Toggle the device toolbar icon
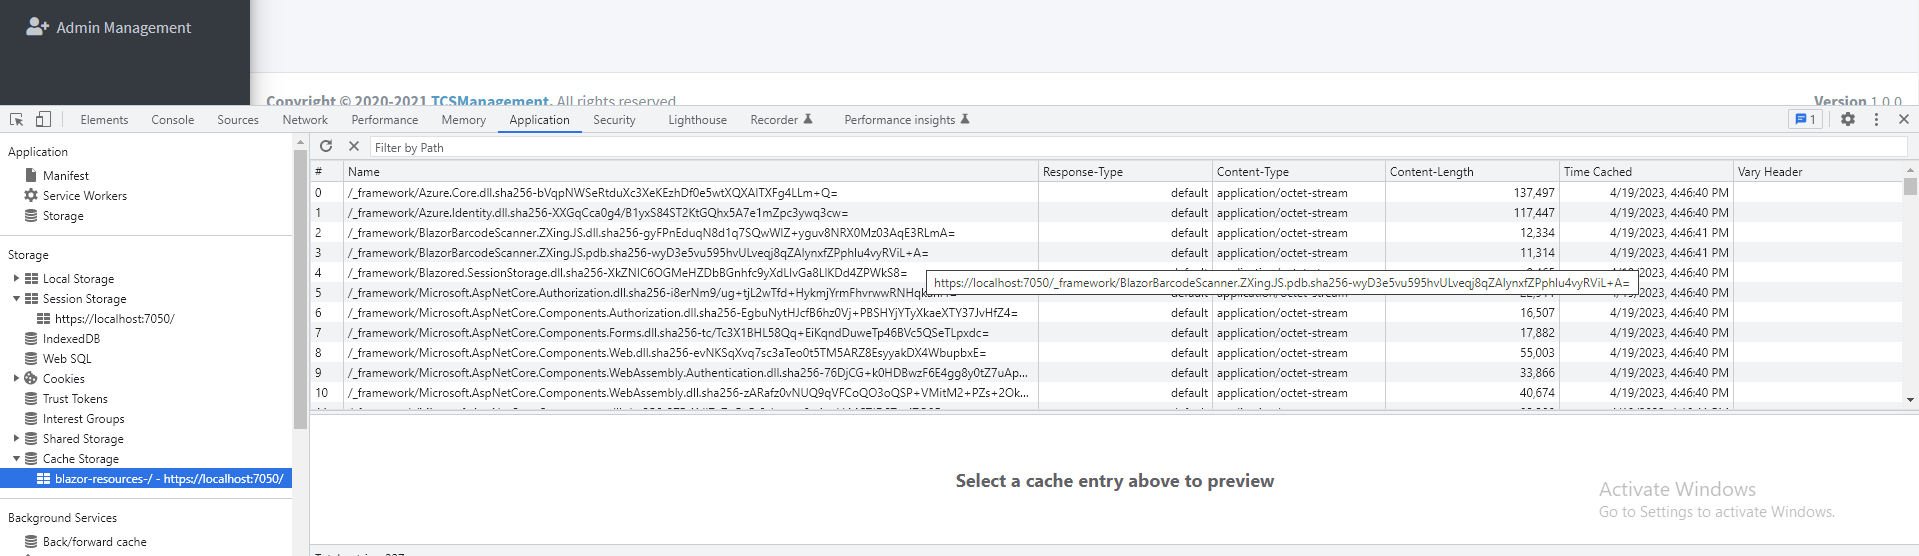 point(43,119)
